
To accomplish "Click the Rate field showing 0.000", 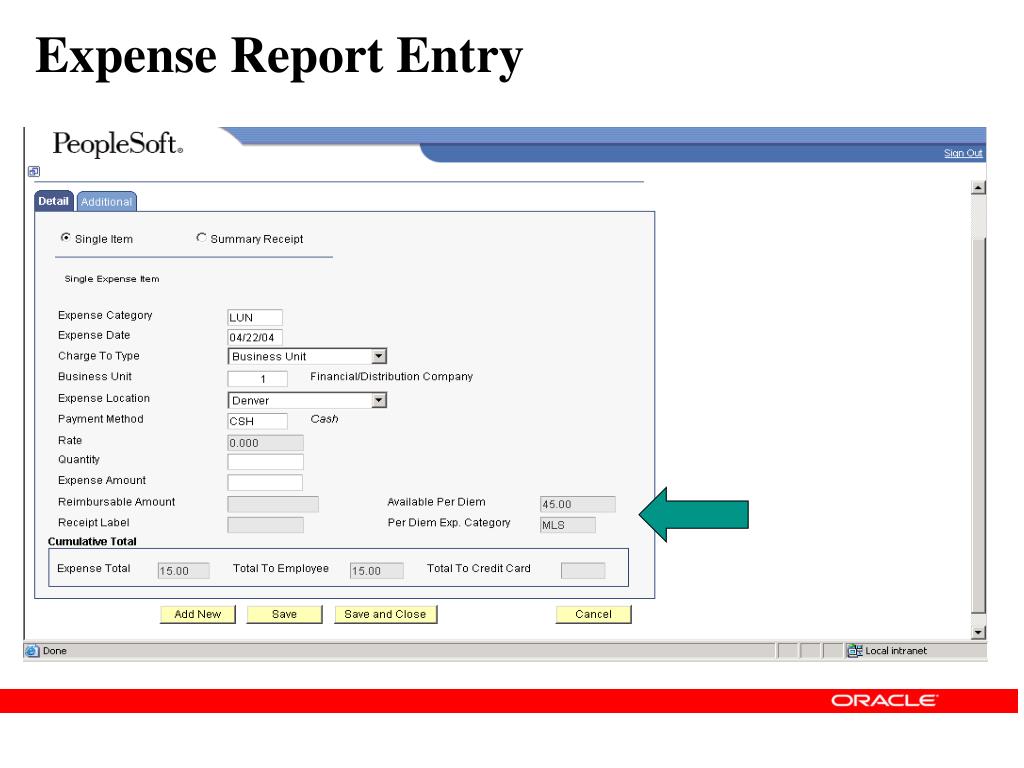I will [265, 443].
